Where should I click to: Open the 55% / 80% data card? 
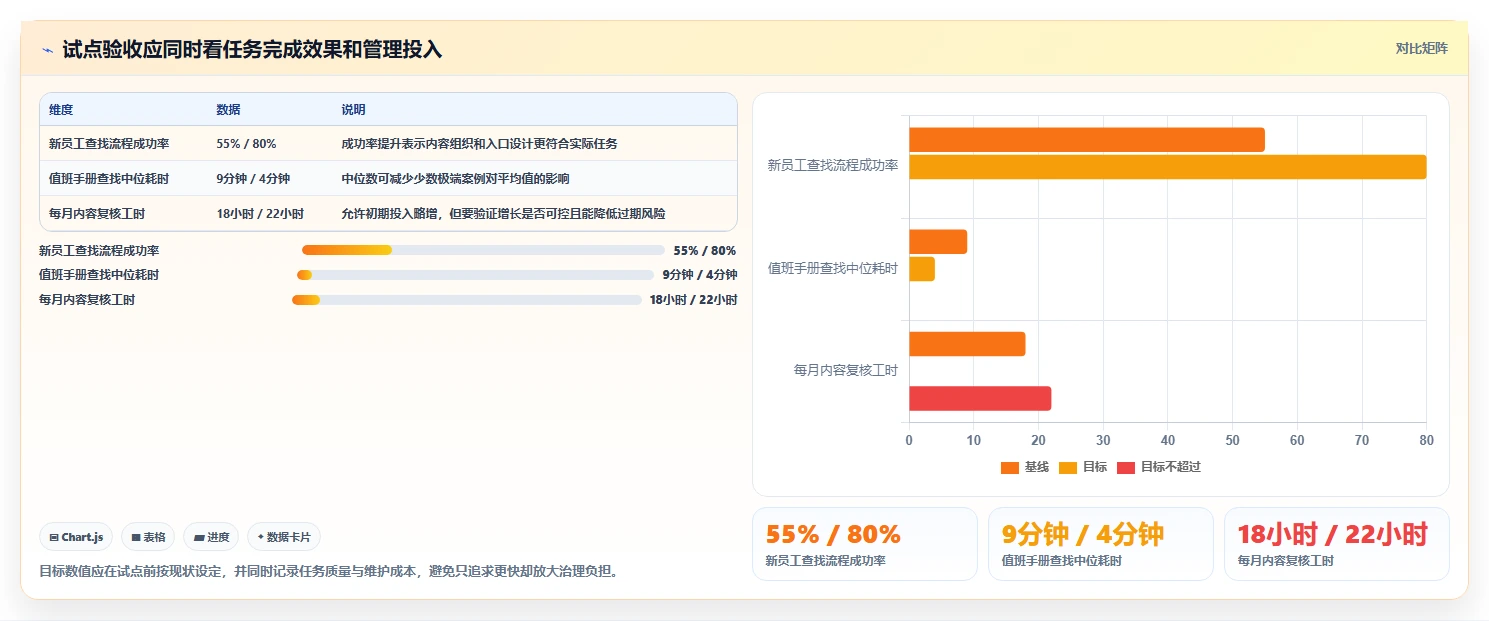(865, 544)
